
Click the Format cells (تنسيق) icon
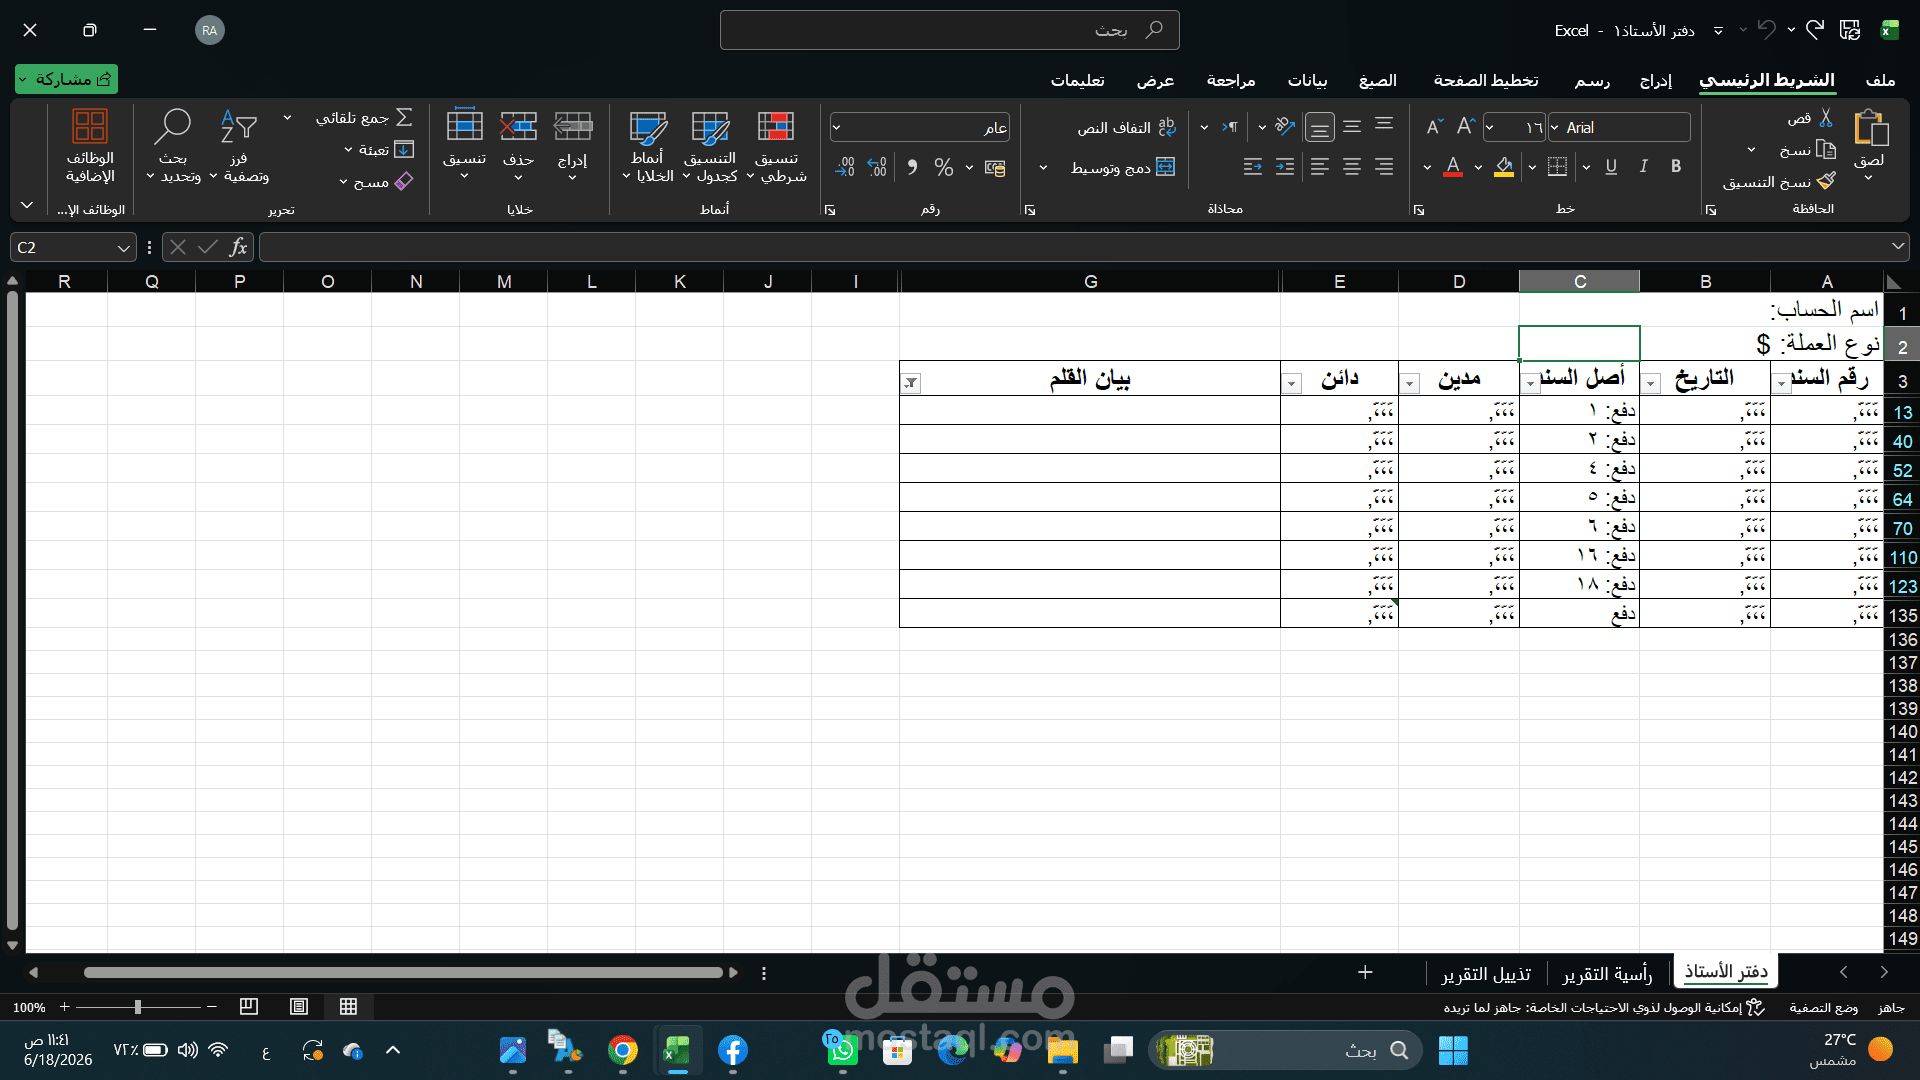tap(464, 125)
